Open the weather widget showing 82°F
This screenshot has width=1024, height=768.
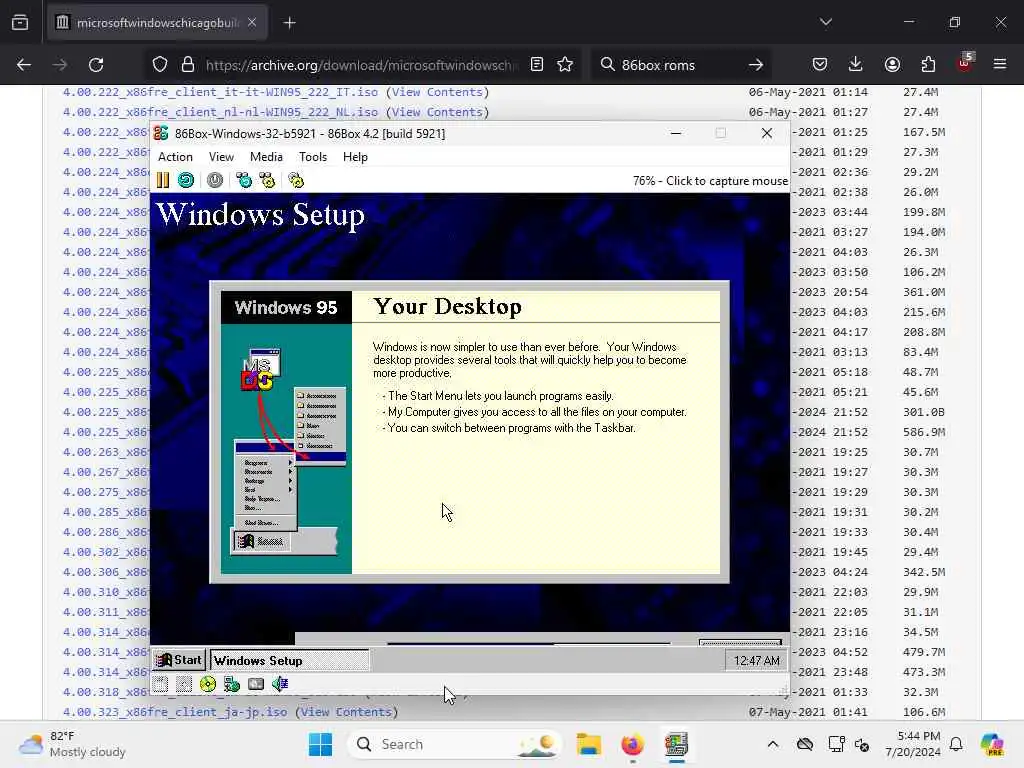[72, 744]
